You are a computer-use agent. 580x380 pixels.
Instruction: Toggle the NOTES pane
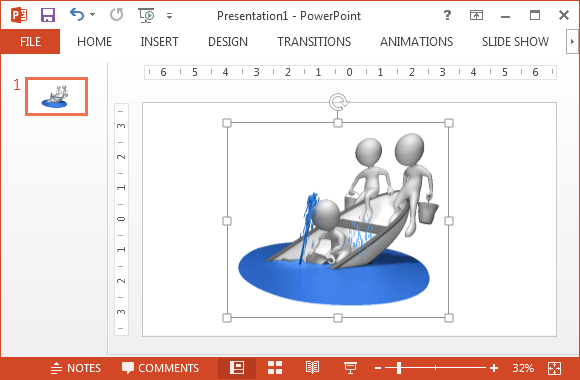click(x=75, y=368)
